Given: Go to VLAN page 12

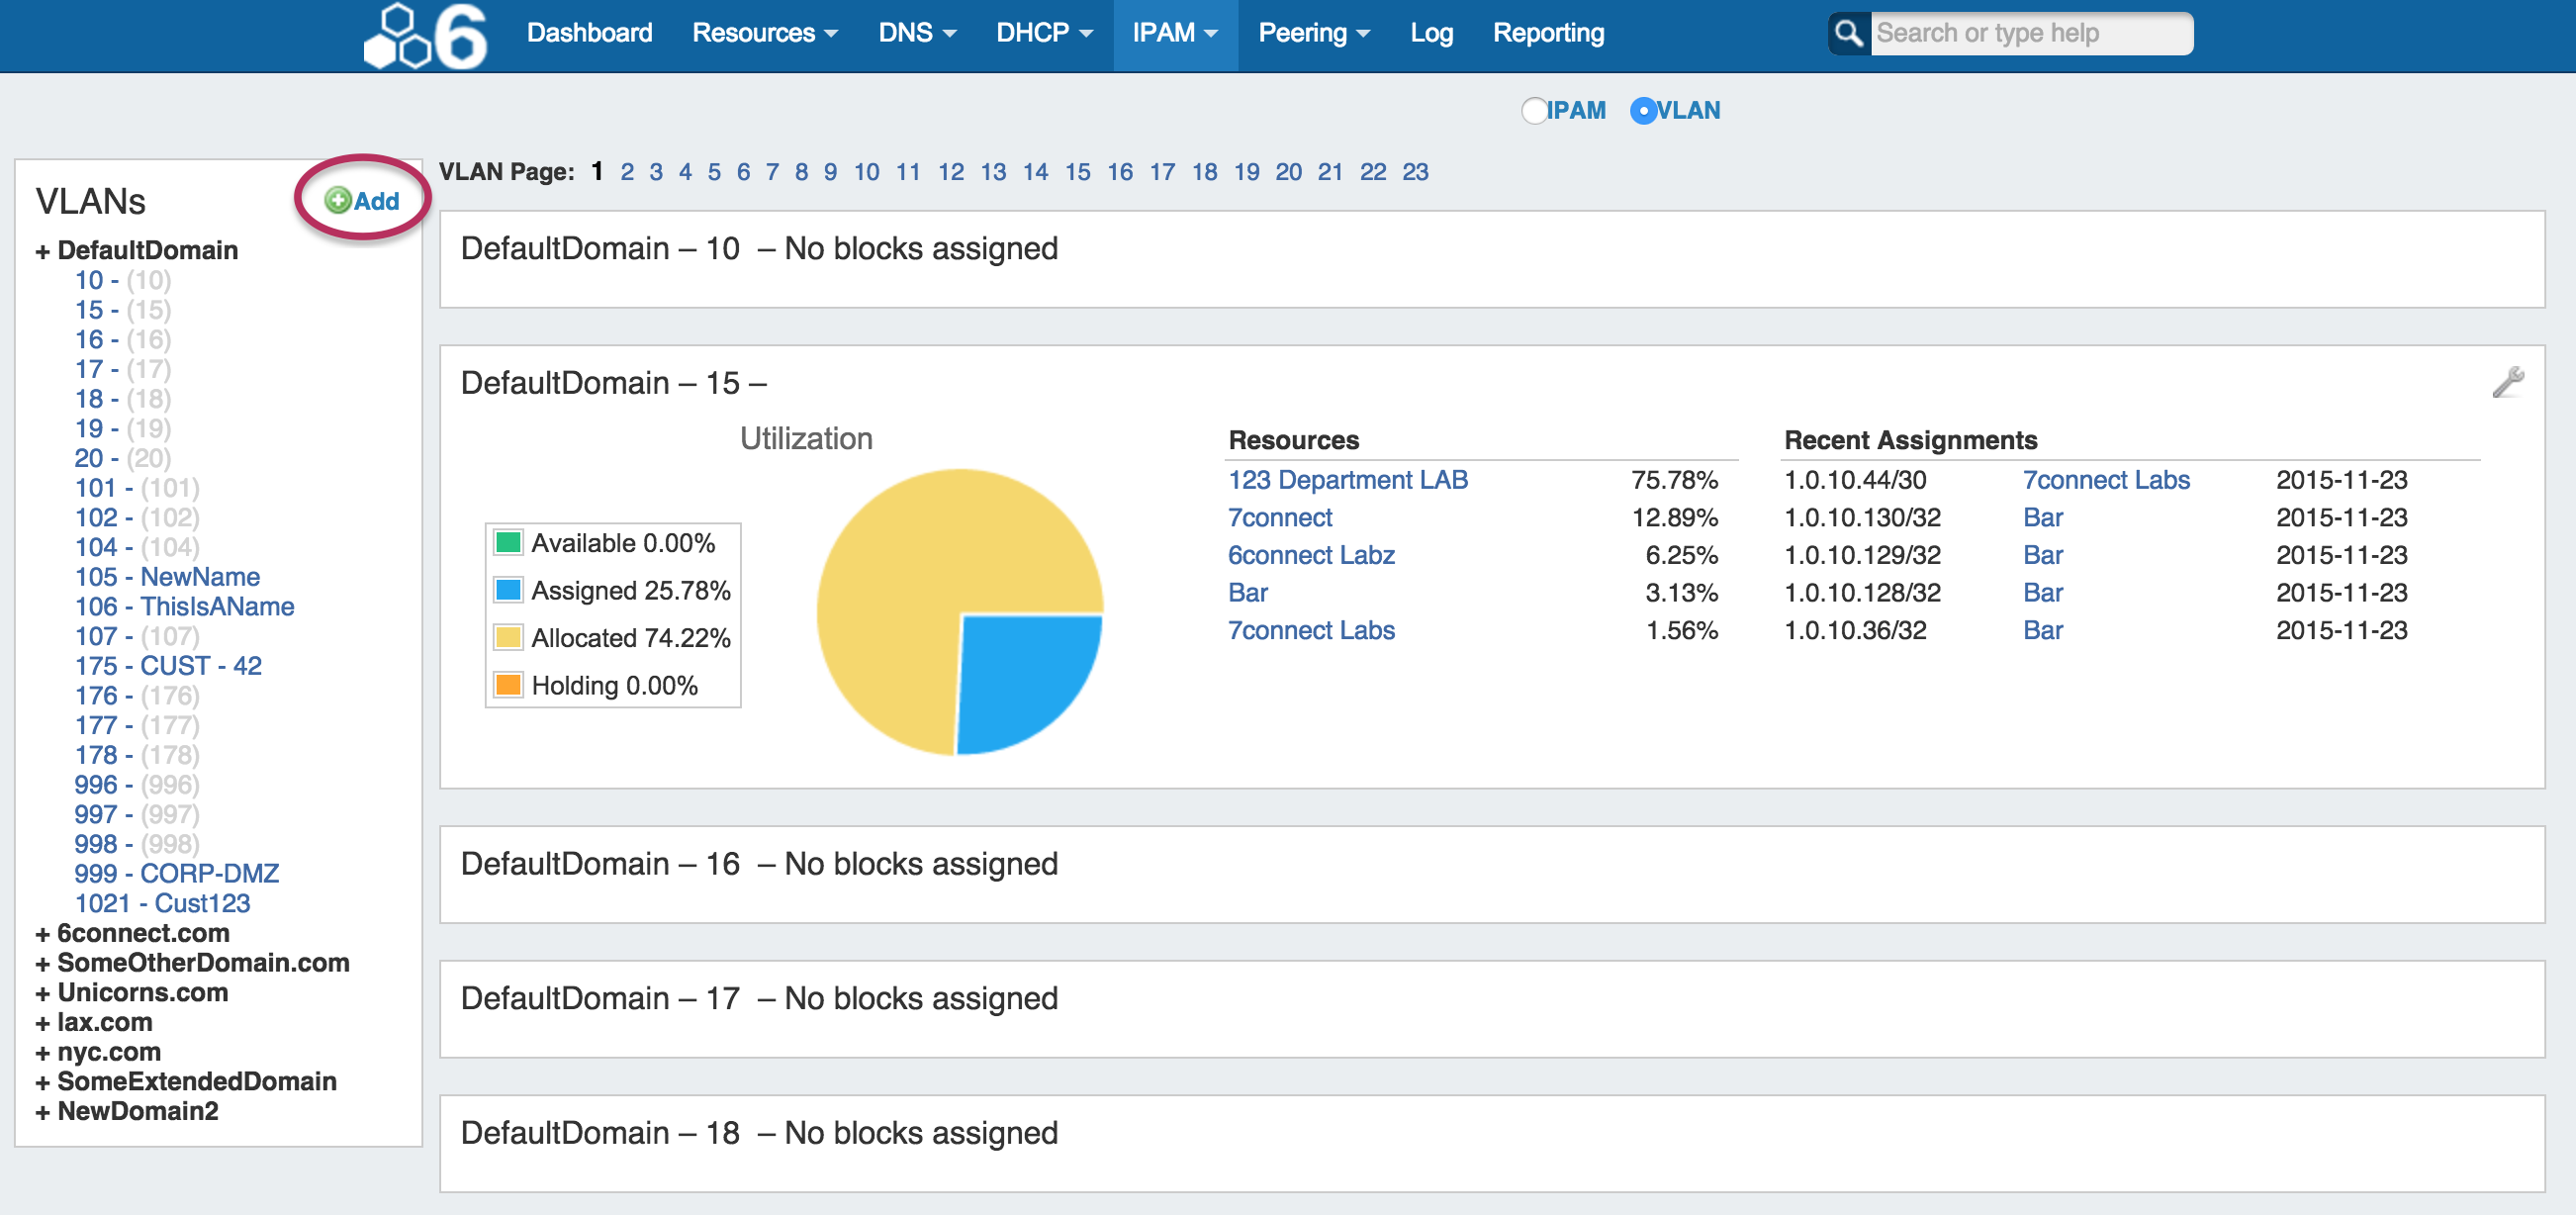Looking at the screenshot, I should click(950, 172).
